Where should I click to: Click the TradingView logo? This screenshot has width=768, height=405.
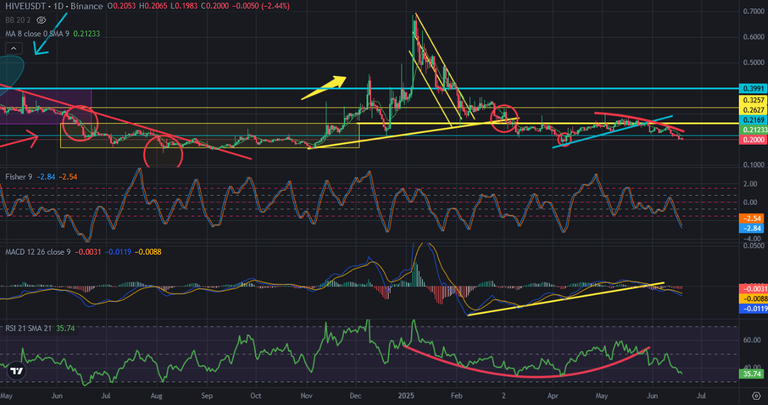click(17, 372)
